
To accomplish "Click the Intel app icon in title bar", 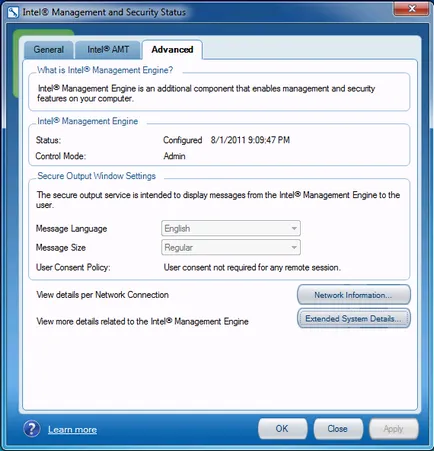I will 13,13.
